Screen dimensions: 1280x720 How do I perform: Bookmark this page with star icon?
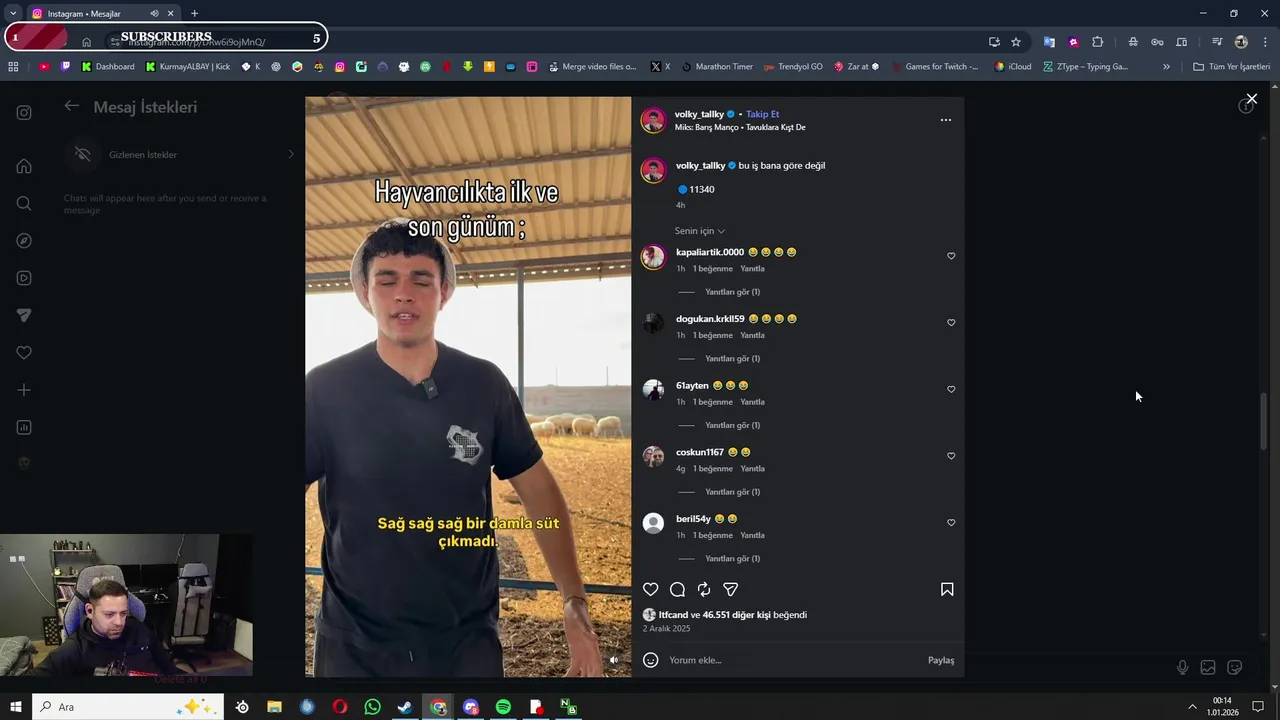point(1016,42)
